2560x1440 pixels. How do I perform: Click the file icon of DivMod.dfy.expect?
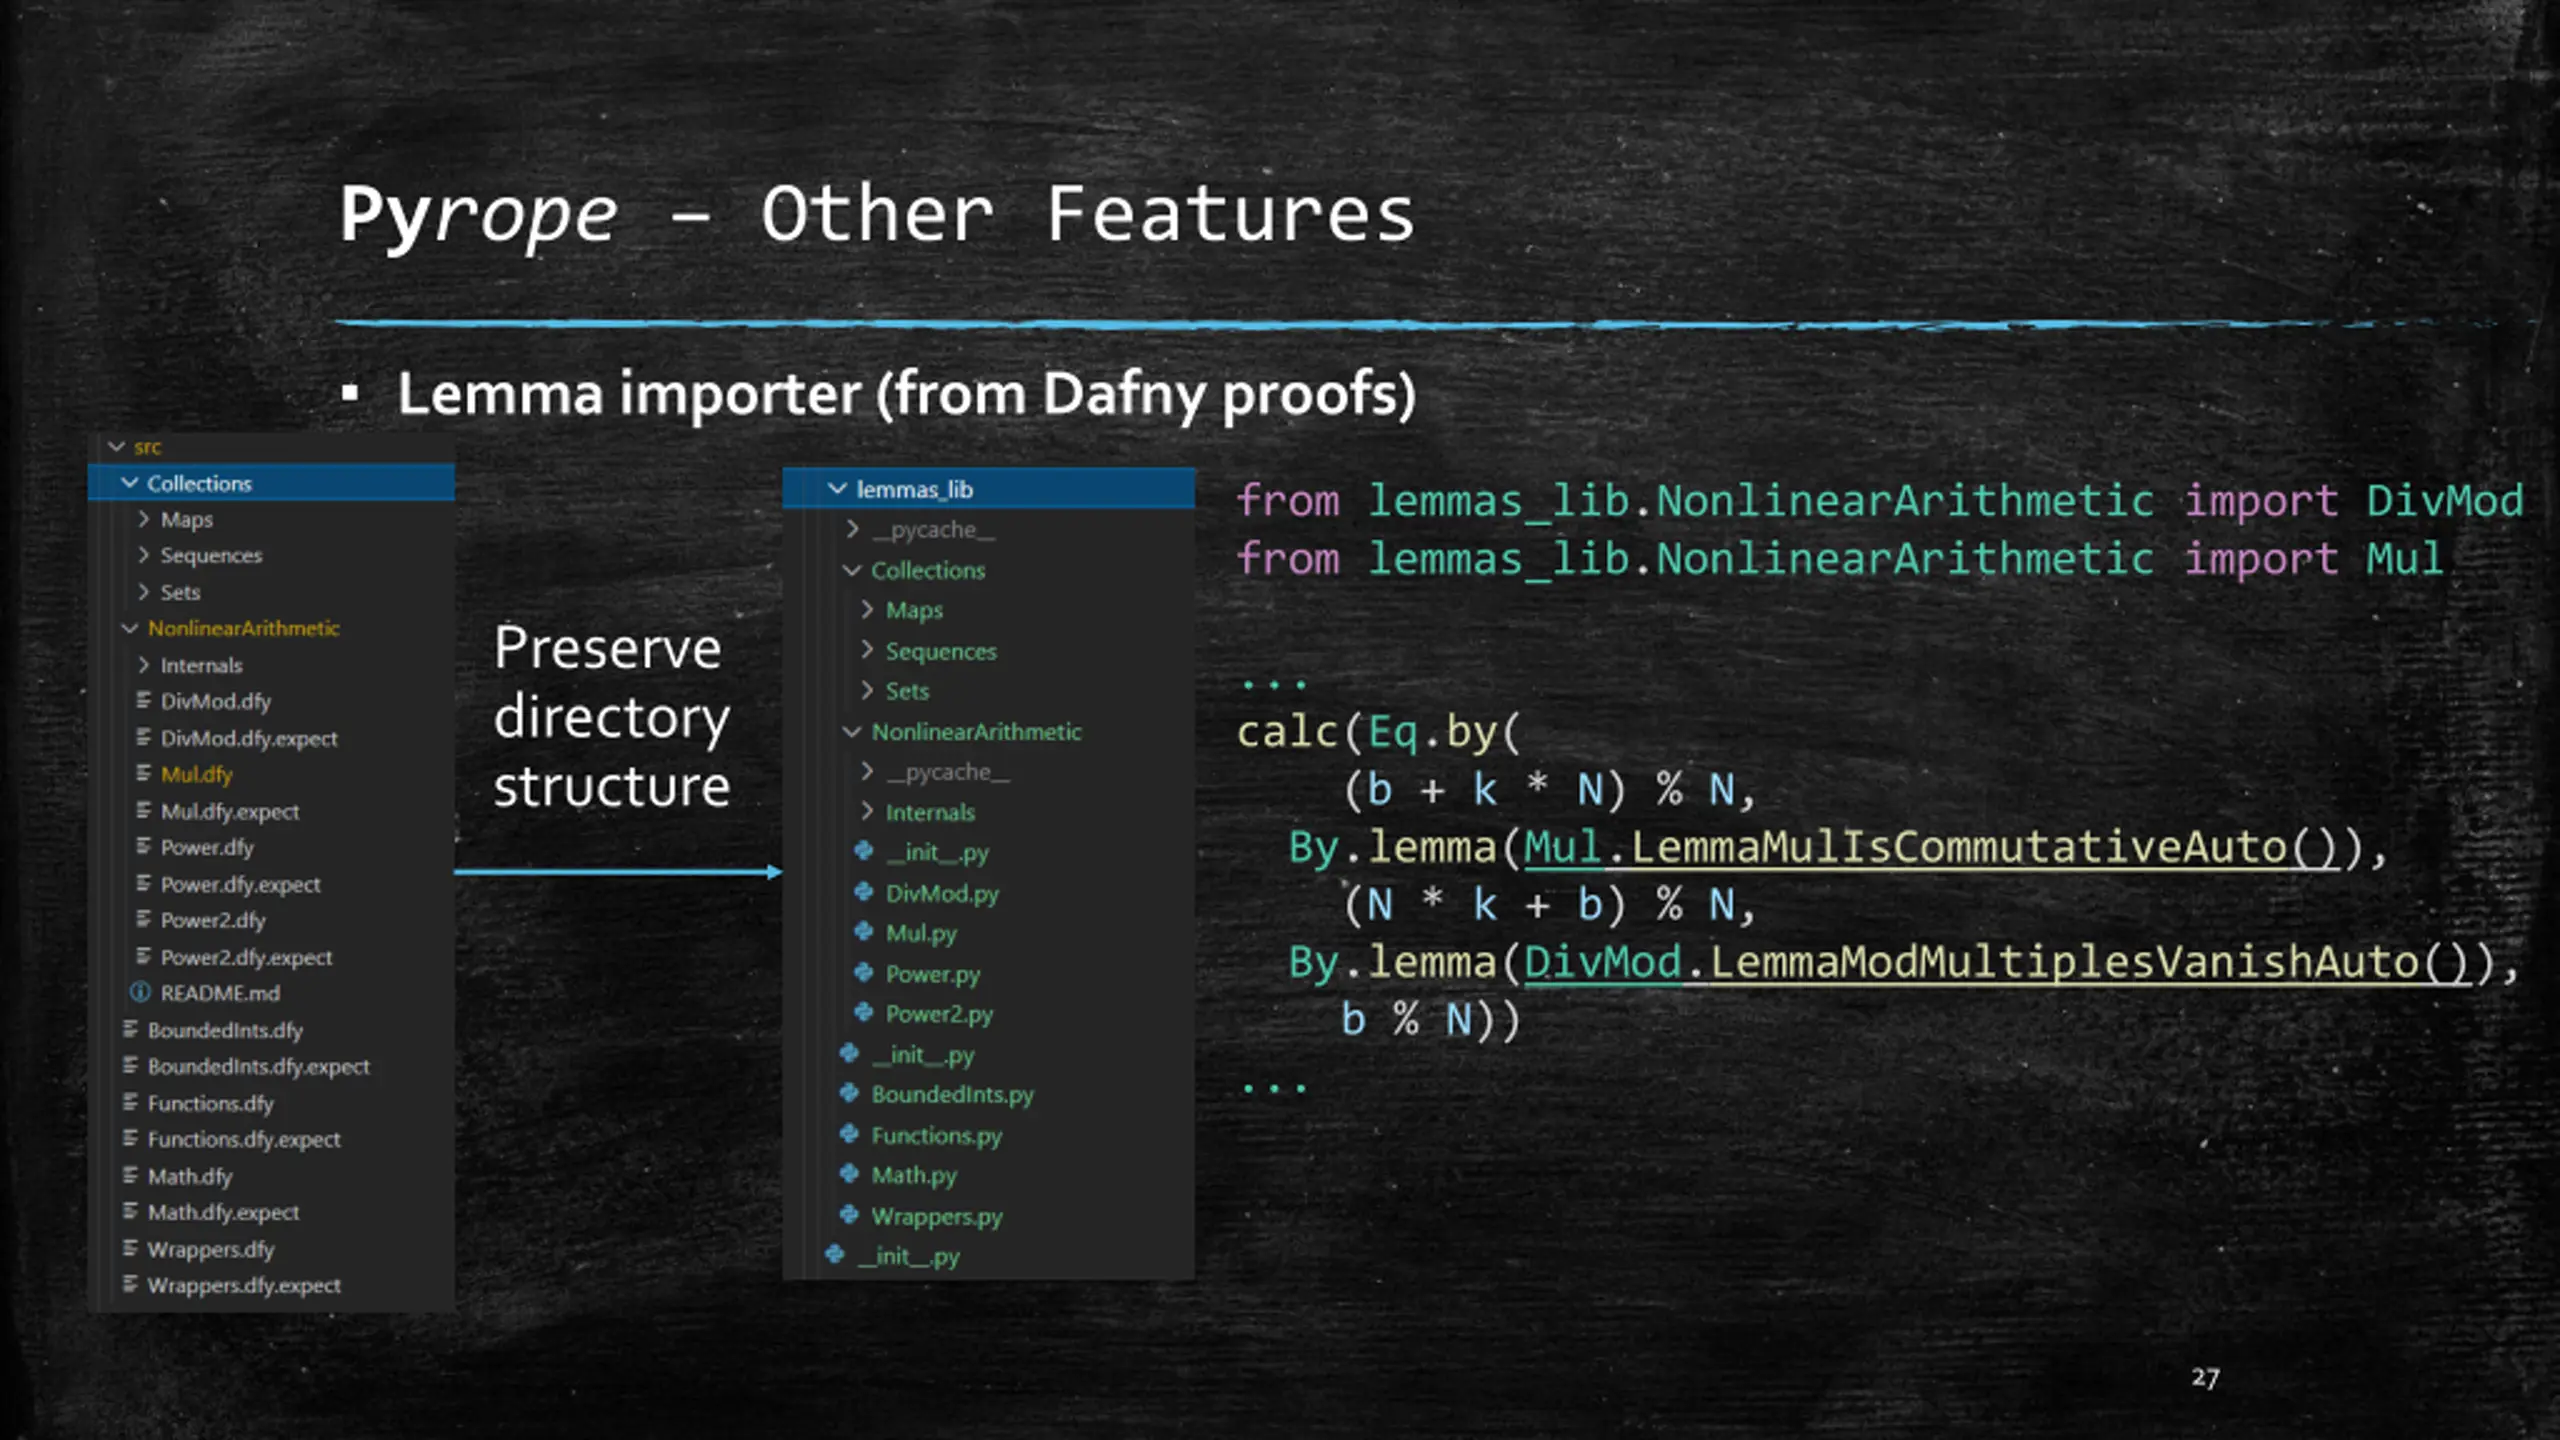click(143, 737)
